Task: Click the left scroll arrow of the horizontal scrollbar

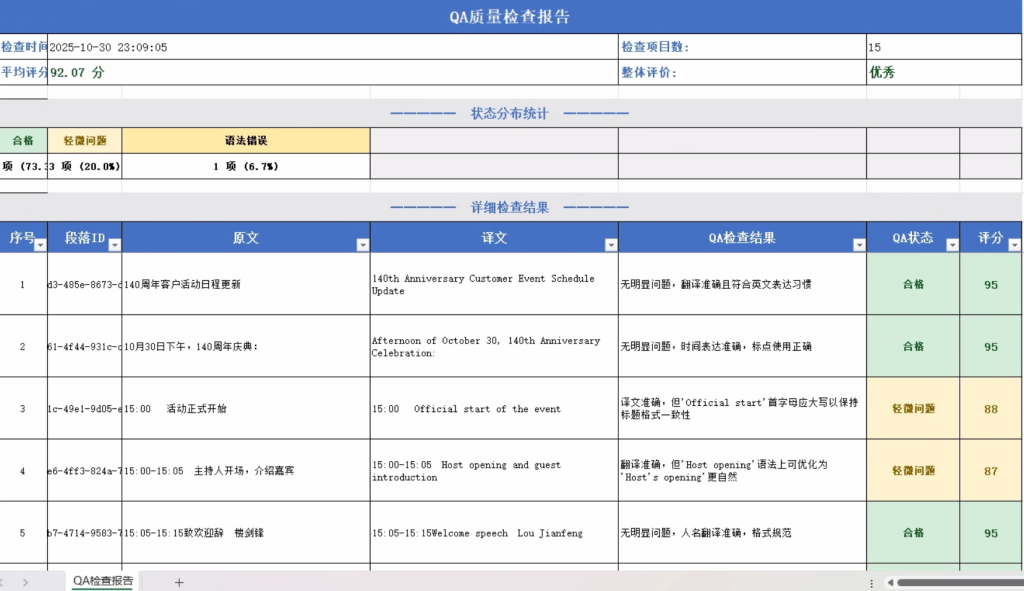Action: pos(890,583)
